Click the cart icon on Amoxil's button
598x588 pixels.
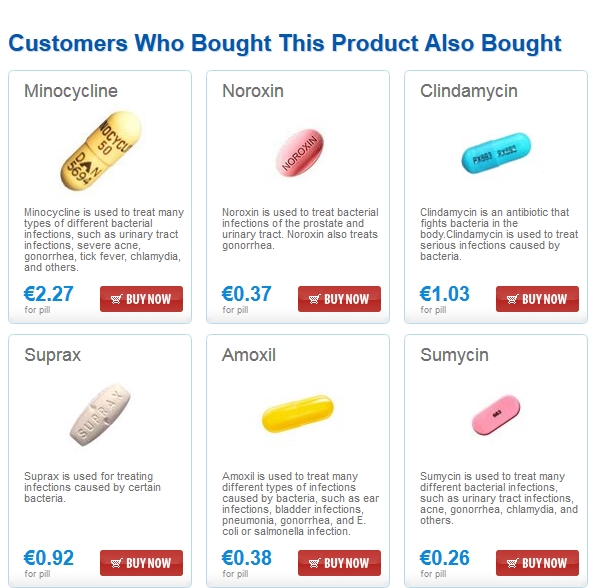point(315,563)
